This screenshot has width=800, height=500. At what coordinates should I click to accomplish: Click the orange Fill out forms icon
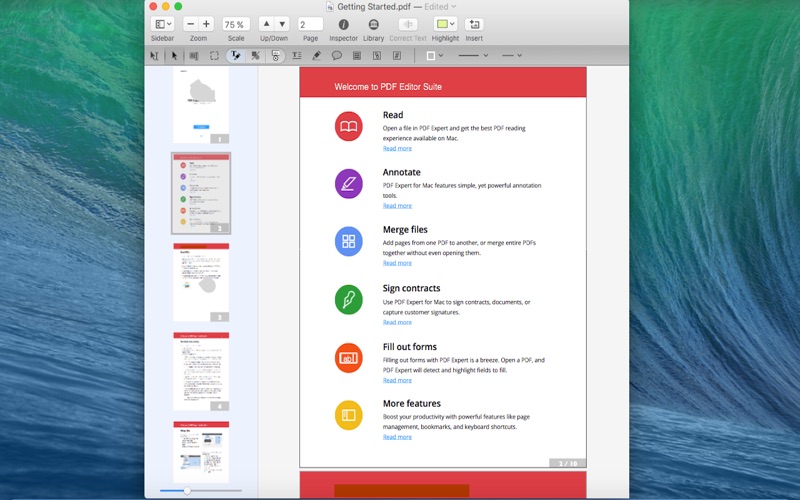[348, 358]
